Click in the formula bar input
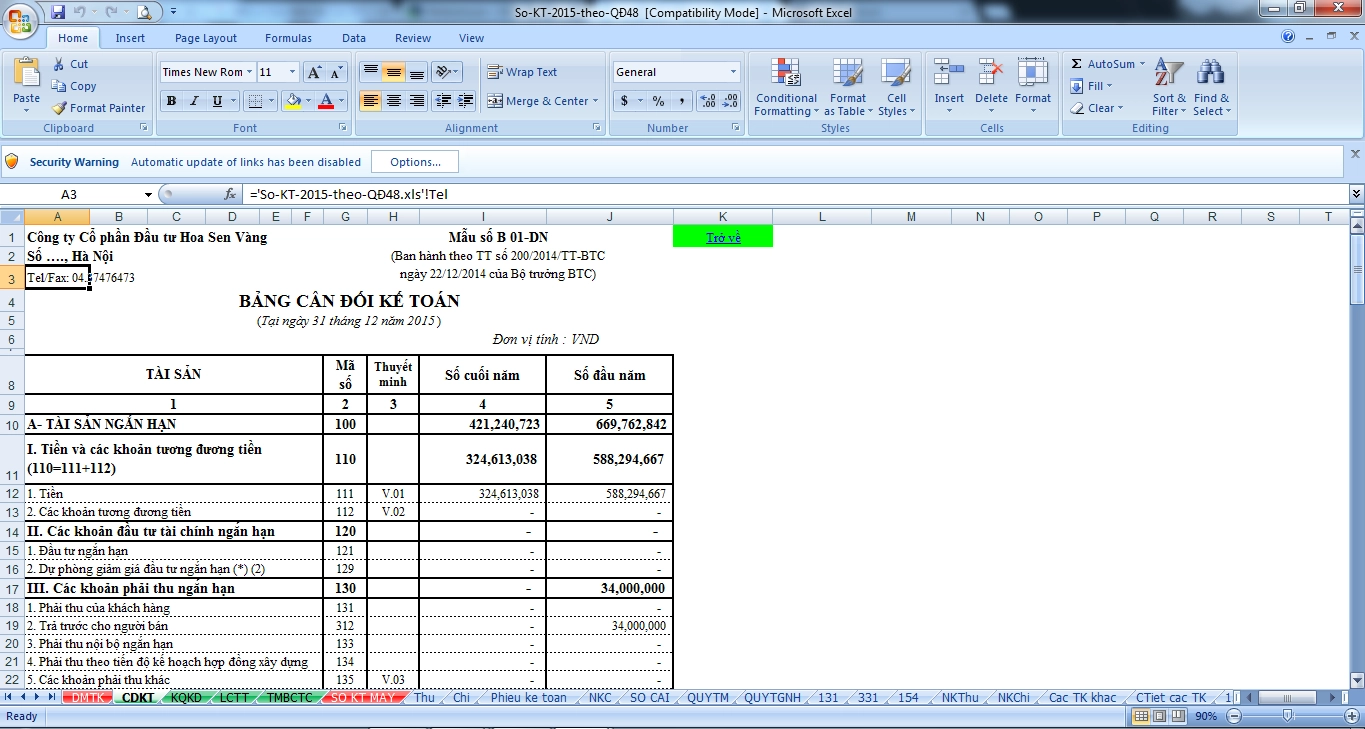This screenshot has height=729, width=1365. (x=790, y=195)
